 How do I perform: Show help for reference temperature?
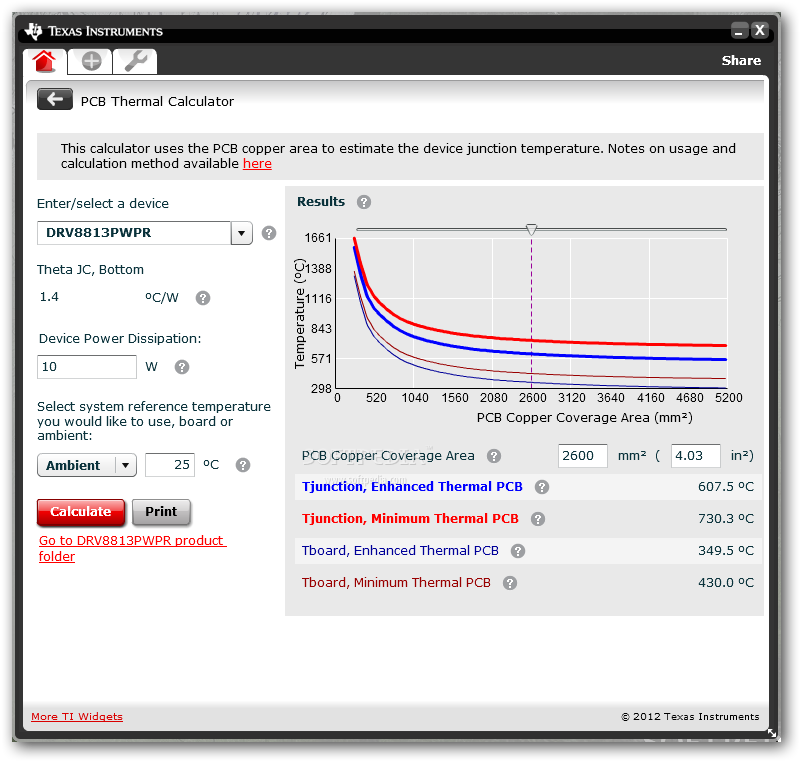pos(243,465)
